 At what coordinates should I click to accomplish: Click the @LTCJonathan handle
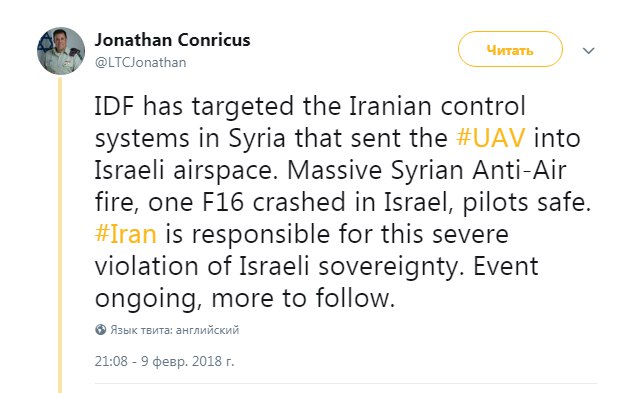tap(140, 63)
